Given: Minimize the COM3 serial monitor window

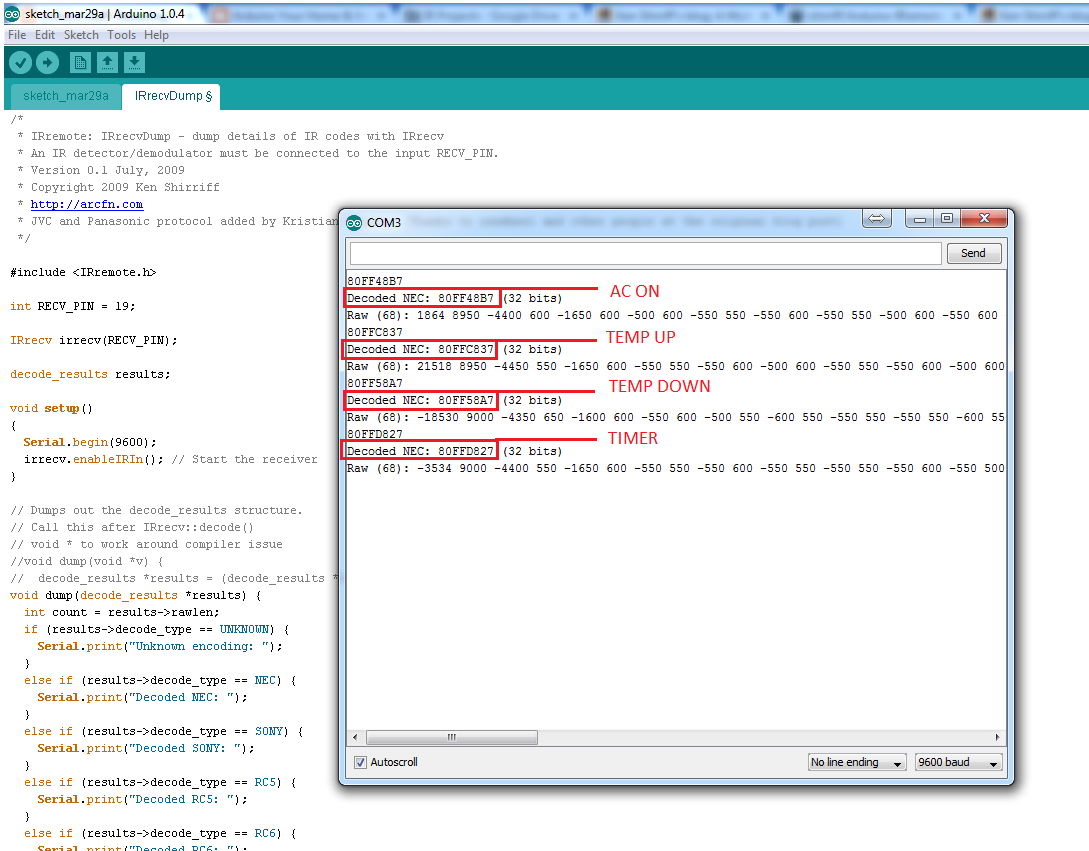Looking at the screenshot, I should (920, 219).
